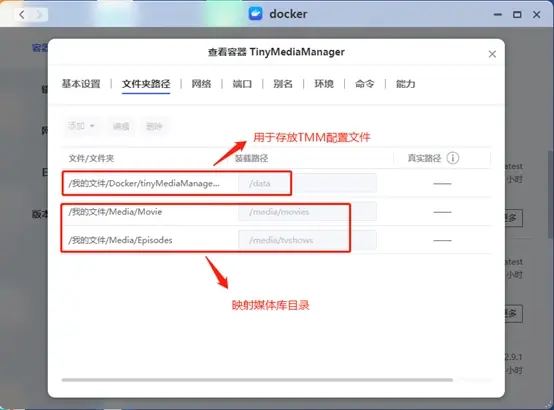
Task: Click the horizontal scrollbar at dialog bottom
Action: [257, 380]
